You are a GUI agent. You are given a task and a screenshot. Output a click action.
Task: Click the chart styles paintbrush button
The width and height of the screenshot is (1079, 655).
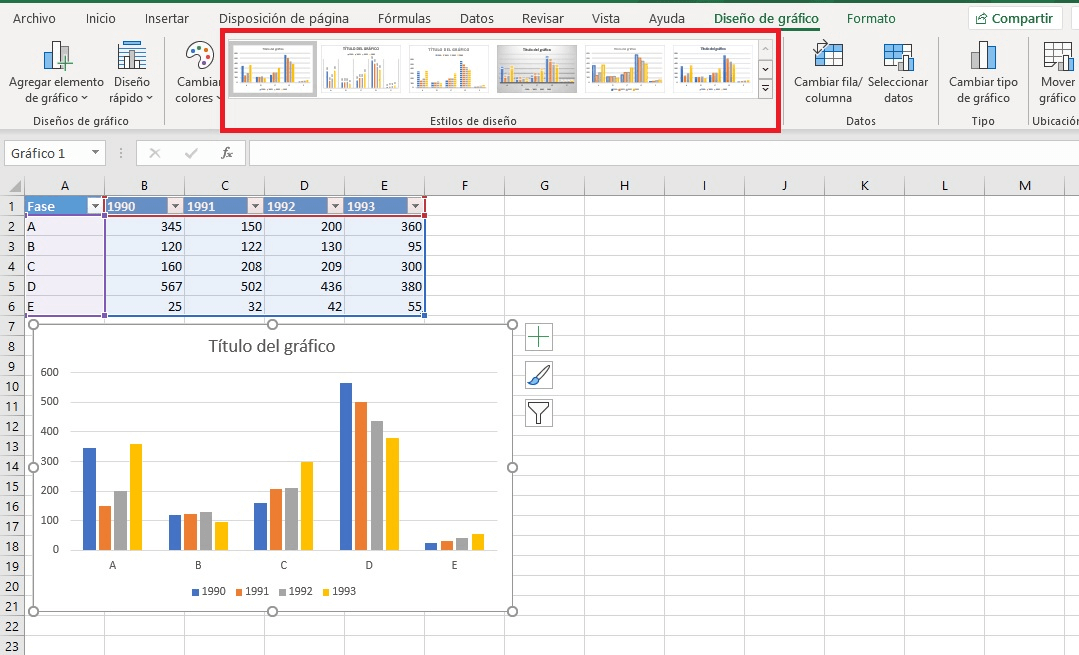coord(539,375)
